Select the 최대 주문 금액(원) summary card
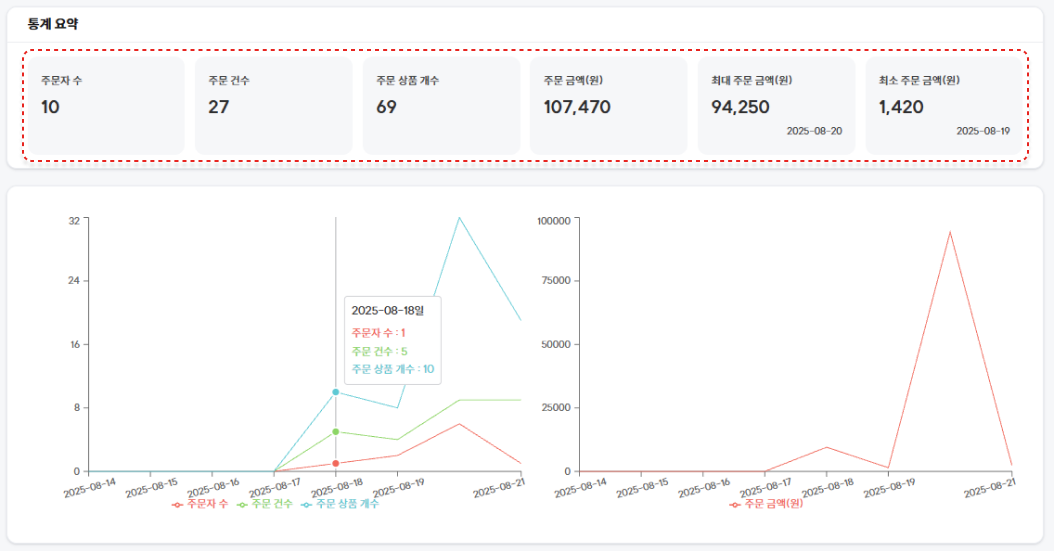The width and height of the screenshot is (1054, 551). pyautogui.click(x=776, y=106)
